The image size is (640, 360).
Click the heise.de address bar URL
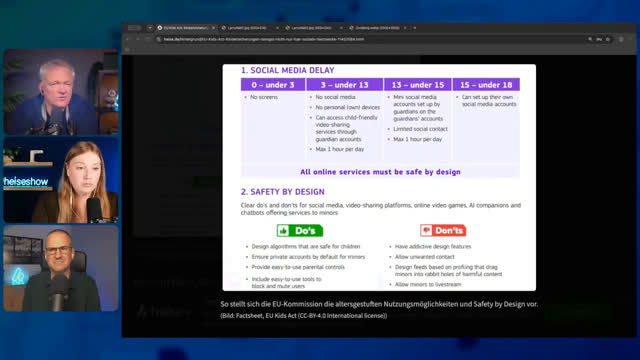point(264,39)
